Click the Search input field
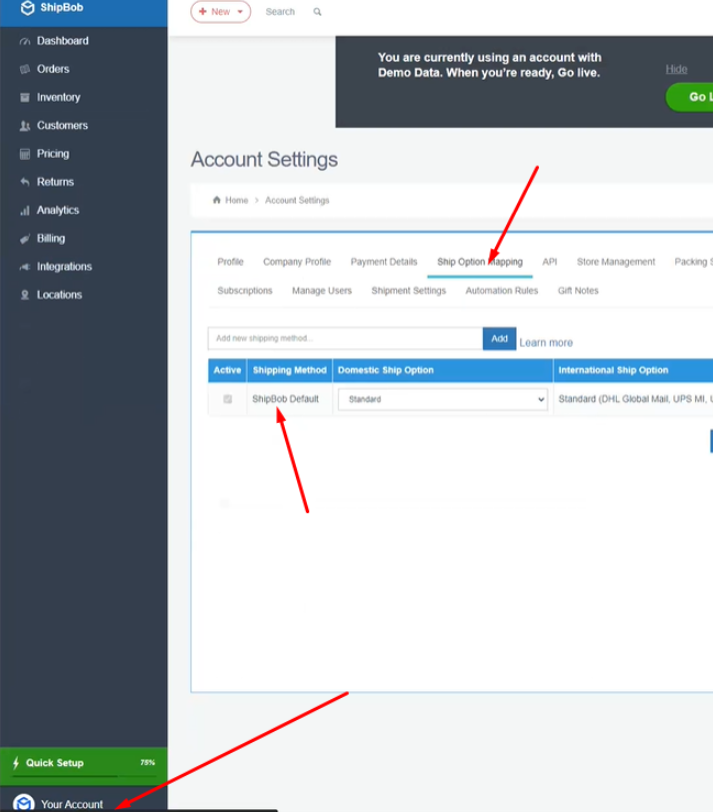Screen dimensions: 713x812 [280, 12]
